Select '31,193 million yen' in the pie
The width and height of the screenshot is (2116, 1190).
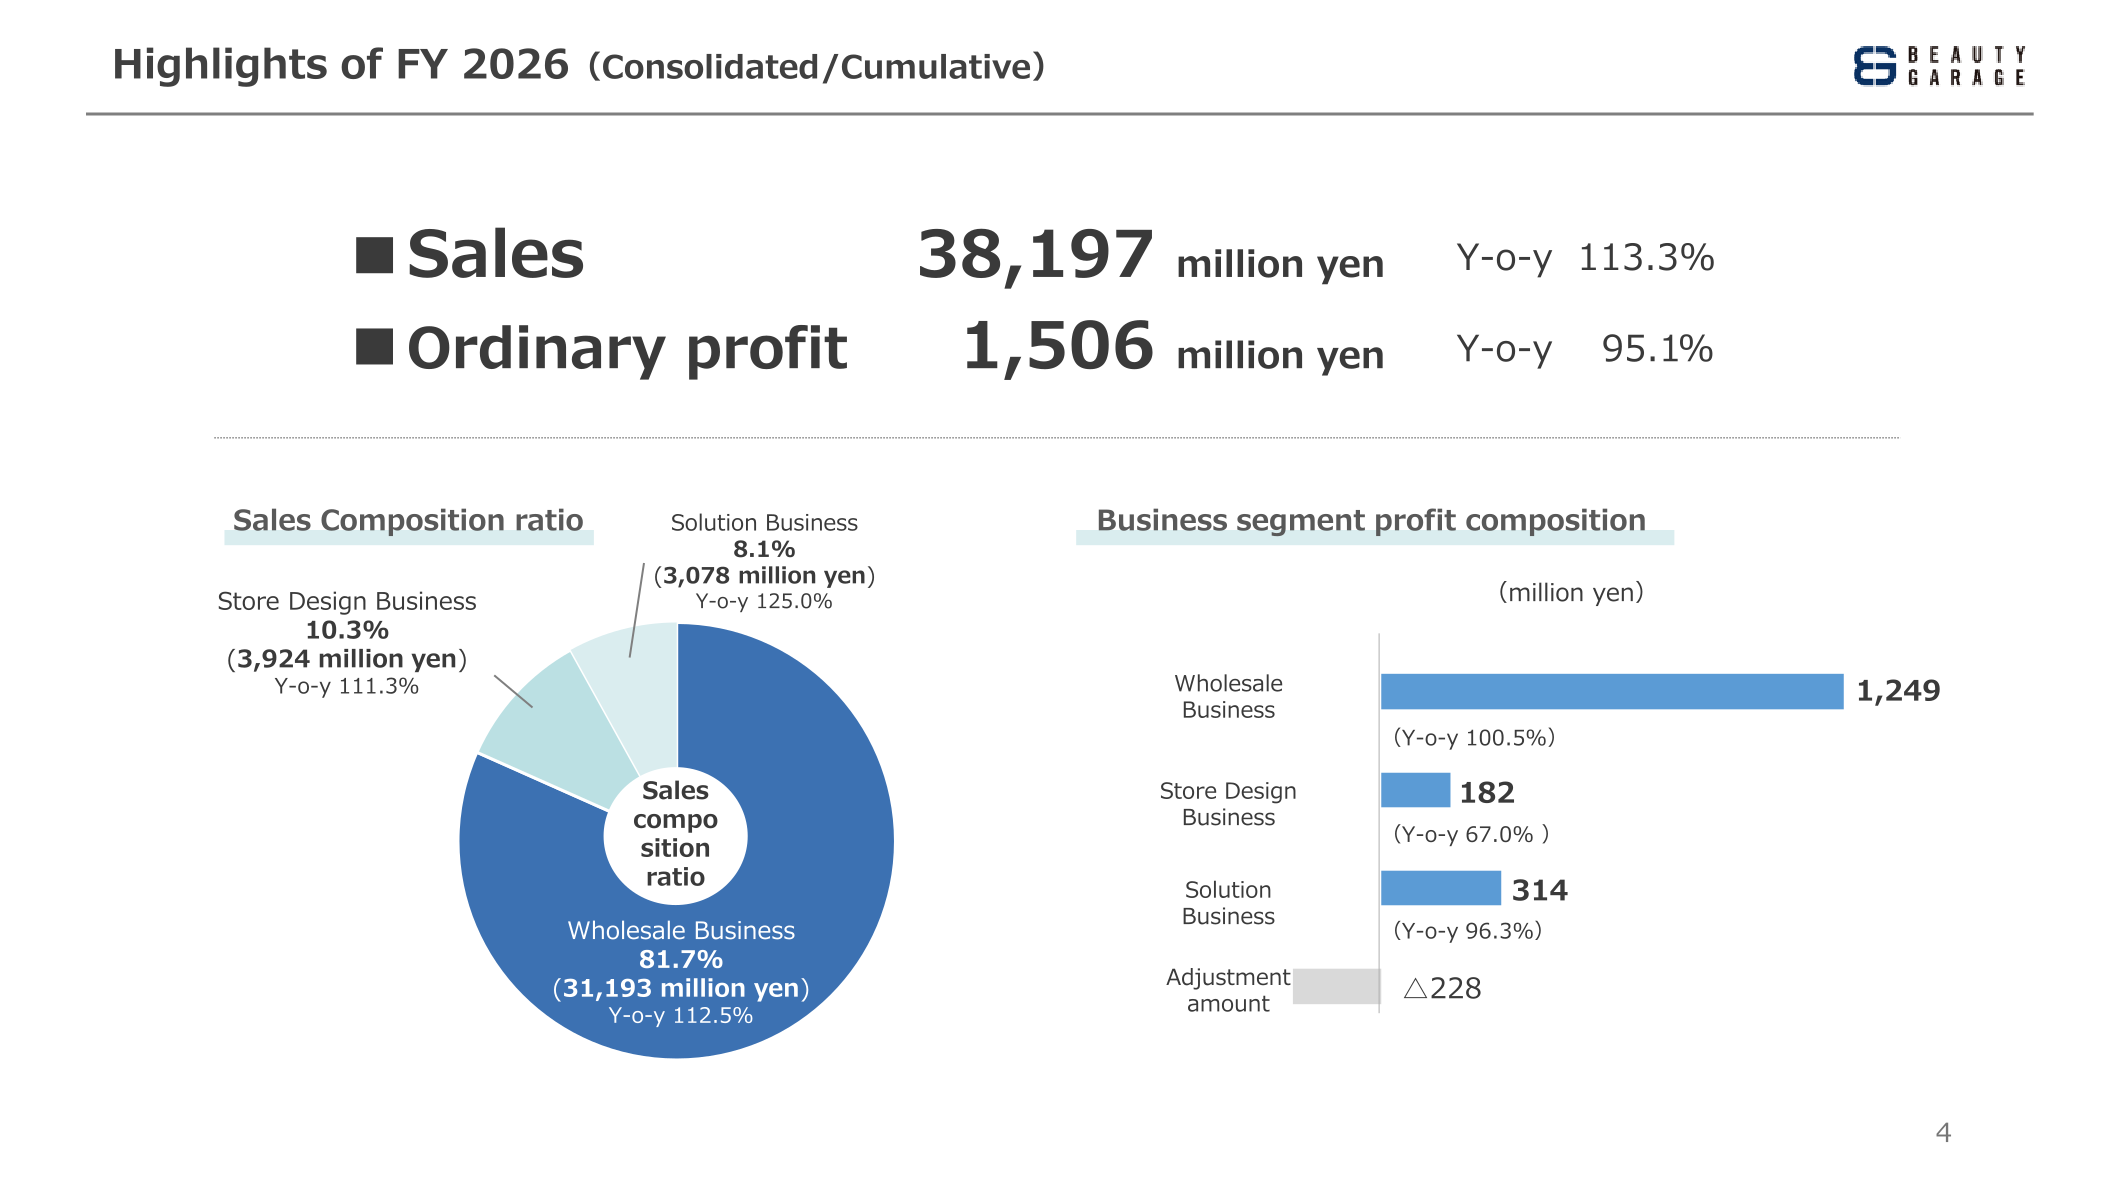[x=681, y=988]
